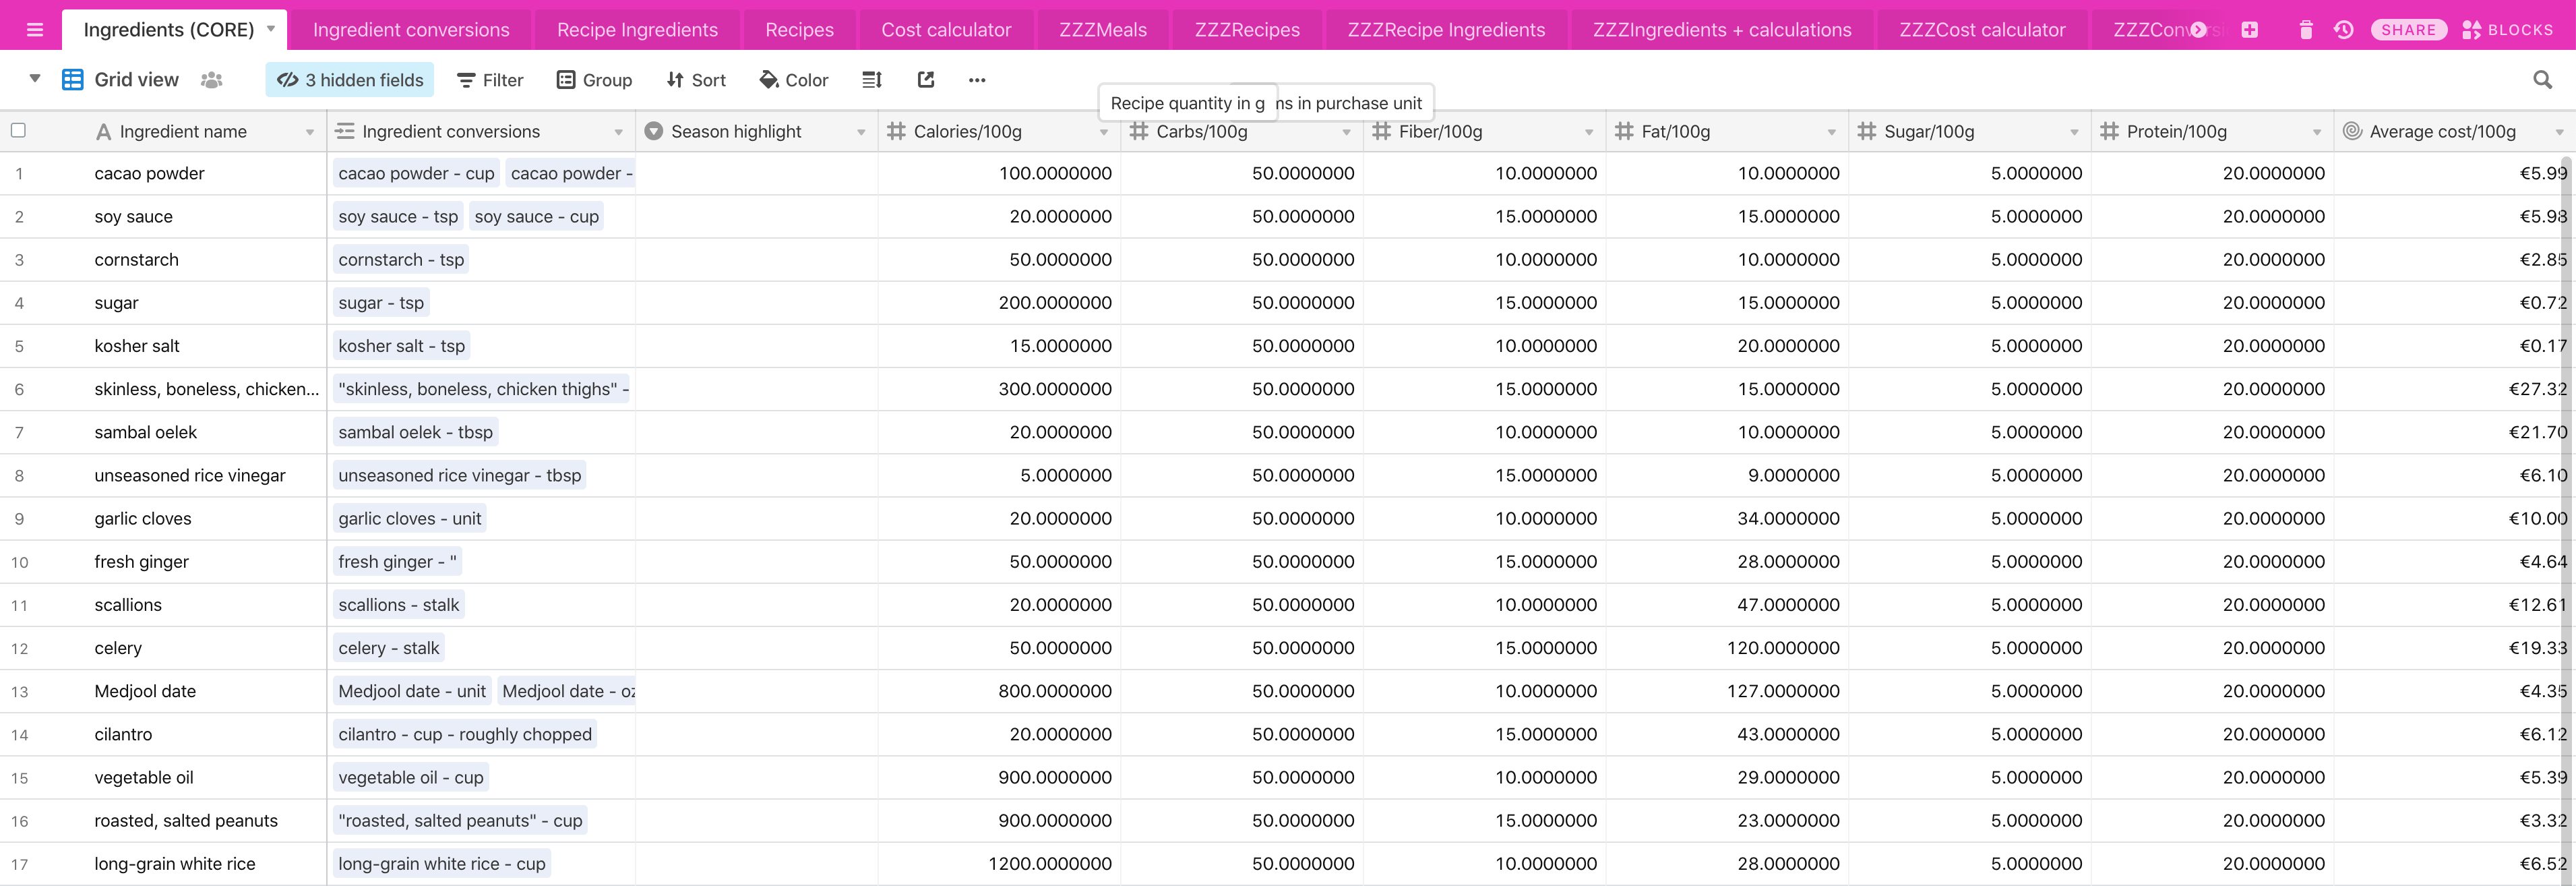Open Sugar/100g column dropdown arrow

click(x=2074, y=132)
